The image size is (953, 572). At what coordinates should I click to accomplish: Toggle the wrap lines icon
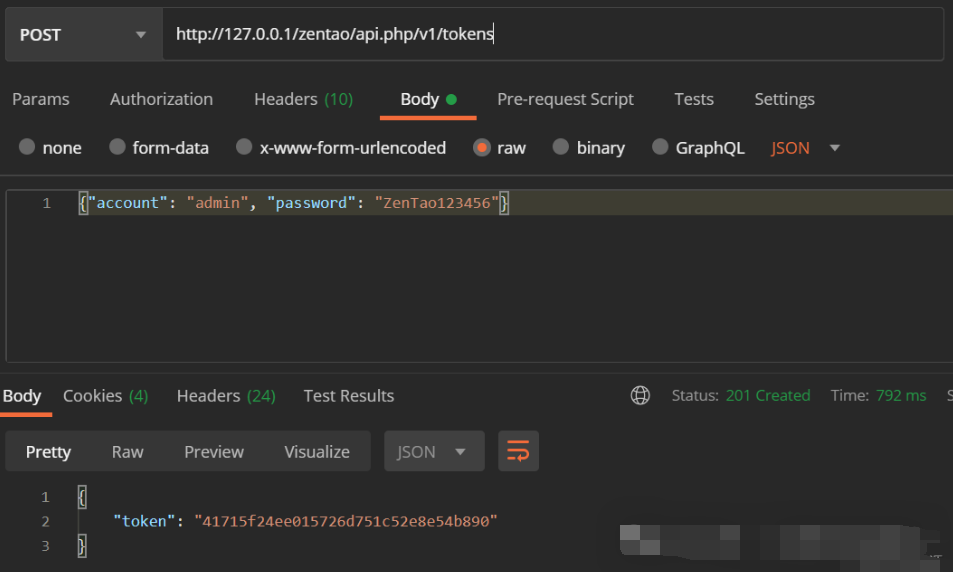(518, 451)
